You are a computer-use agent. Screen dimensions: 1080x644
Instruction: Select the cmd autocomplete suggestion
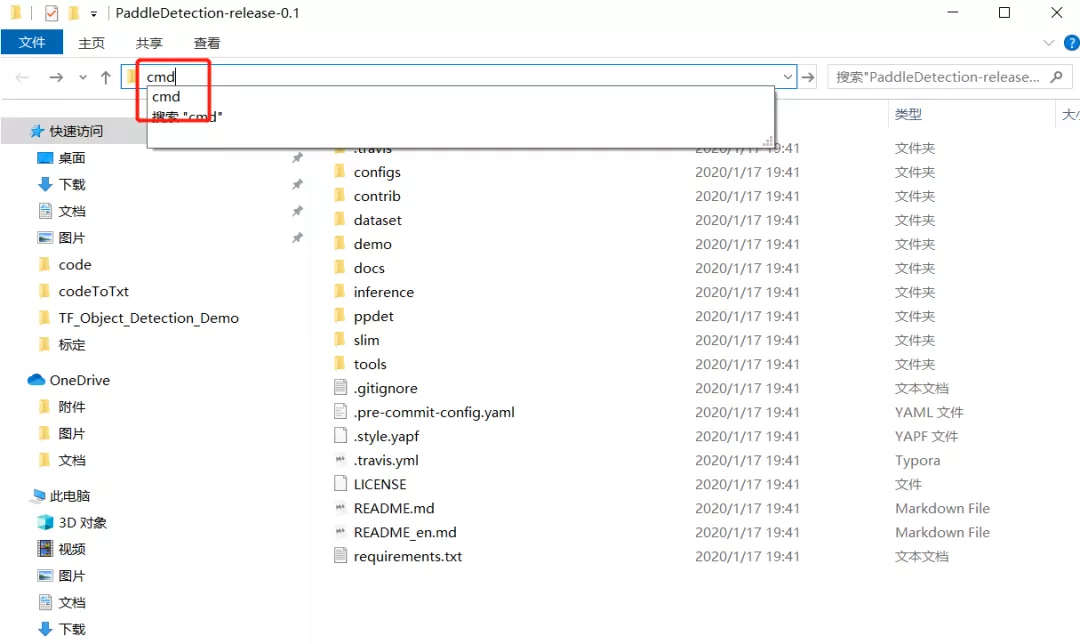pyautogui.click(x=166, y=97)
